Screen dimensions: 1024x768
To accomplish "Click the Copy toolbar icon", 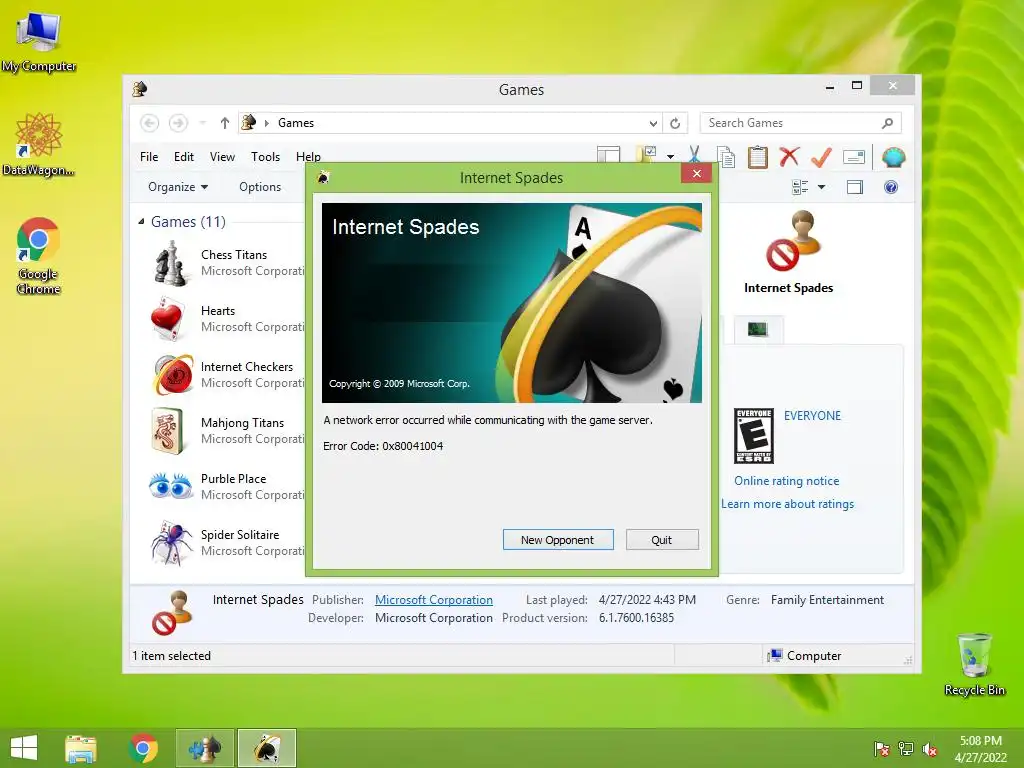I will (x=726, y=157).
